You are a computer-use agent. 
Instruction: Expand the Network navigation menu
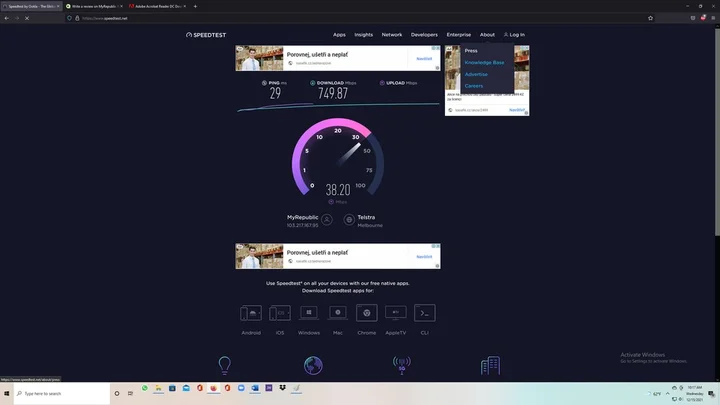(392, 35)
